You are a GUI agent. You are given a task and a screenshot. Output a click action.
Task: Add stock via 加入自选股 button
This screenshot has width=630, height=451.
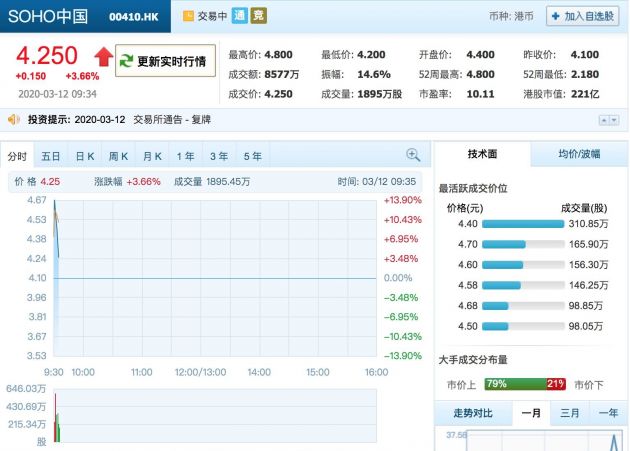(x=582, y=16)
